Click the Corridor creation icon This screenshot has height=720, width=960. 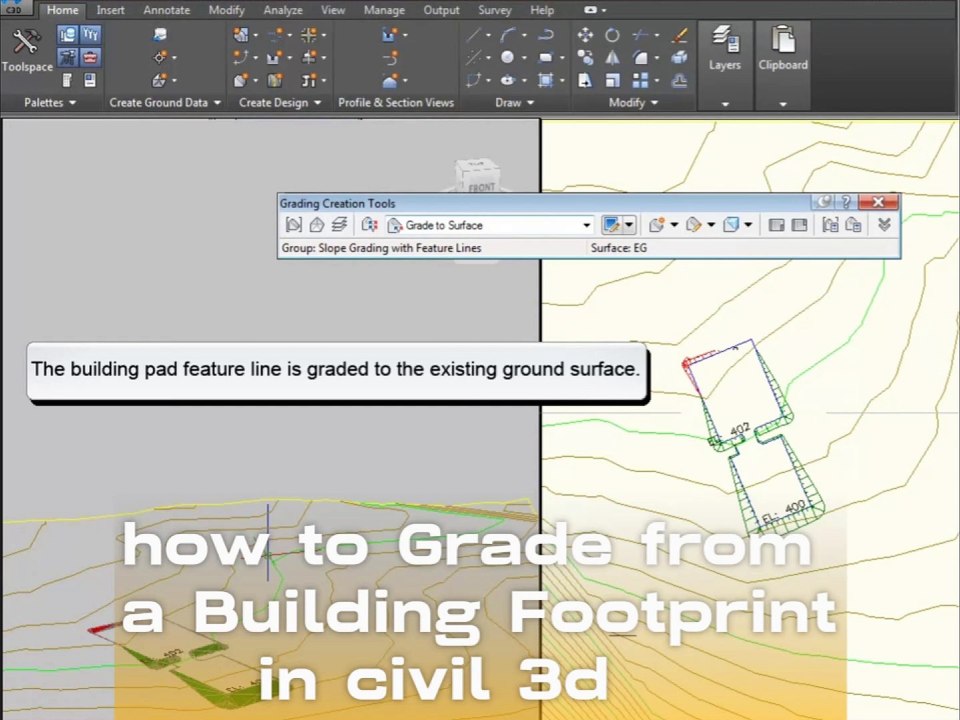(x=275, y=80)
